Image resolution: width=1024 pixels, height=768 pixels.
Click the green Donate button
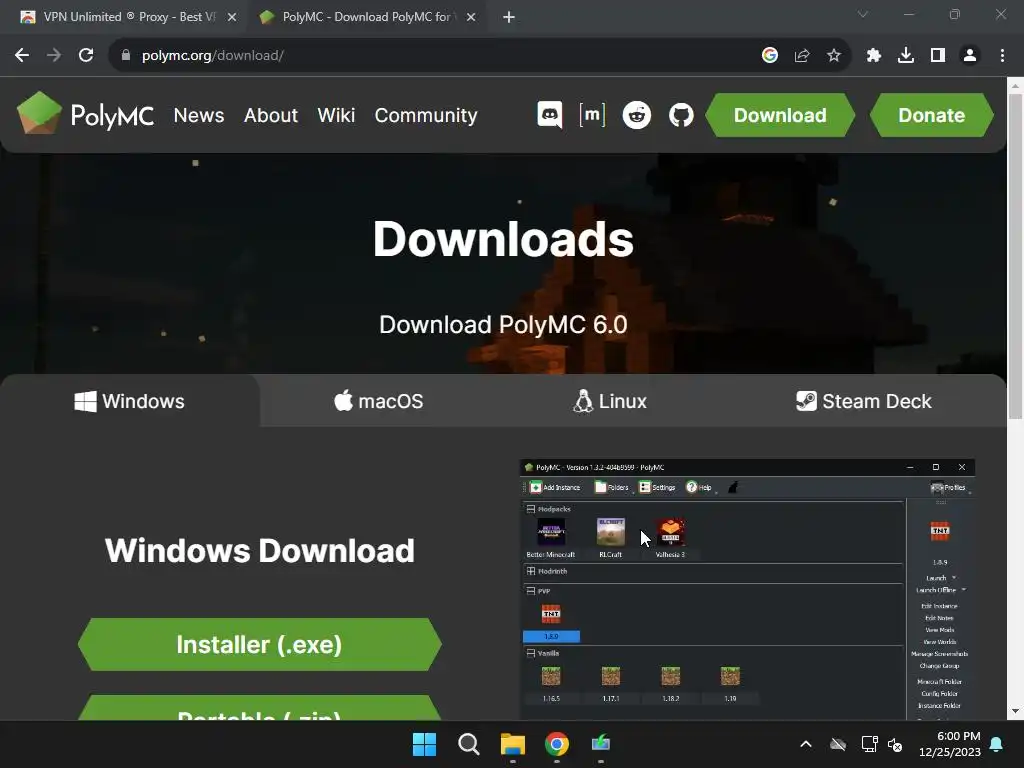[932, 115]
